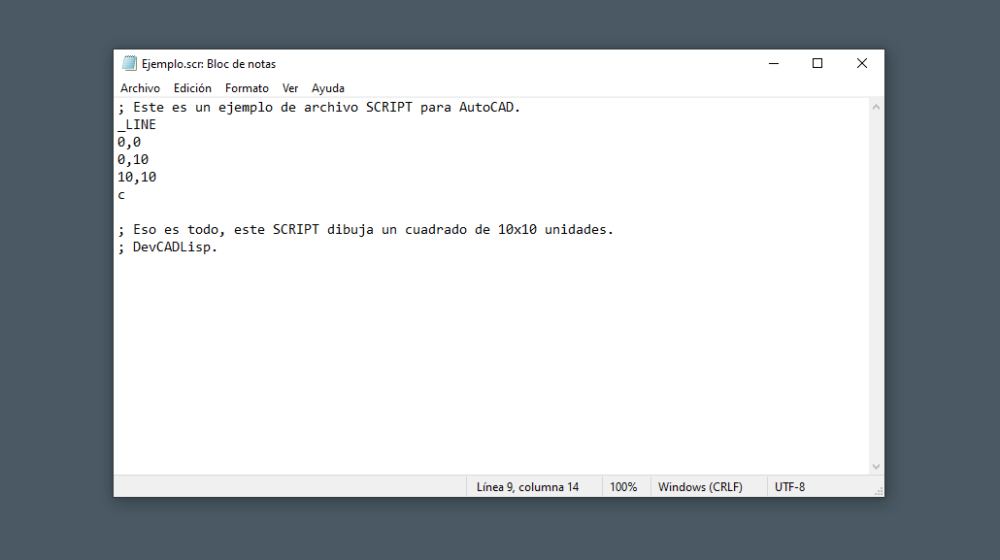Image resolution: width=1000 pixels, height=560 pixels.
Task: Place cursor on the _LINE command line
Action: tap(137, 125)
